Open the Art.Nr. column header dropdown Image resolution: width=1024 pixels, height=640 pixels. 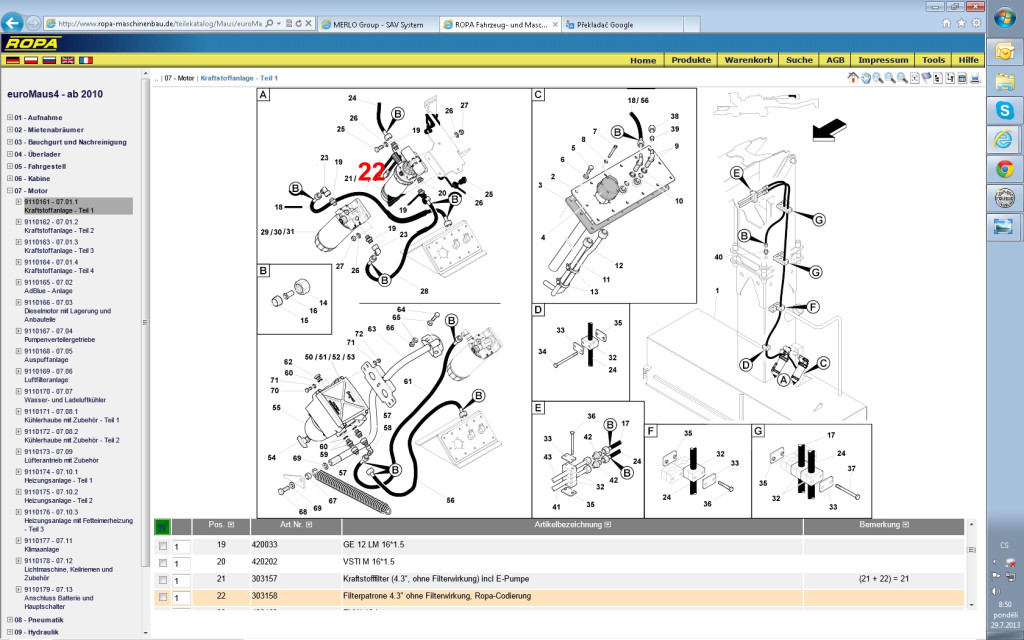click(309, 525)
